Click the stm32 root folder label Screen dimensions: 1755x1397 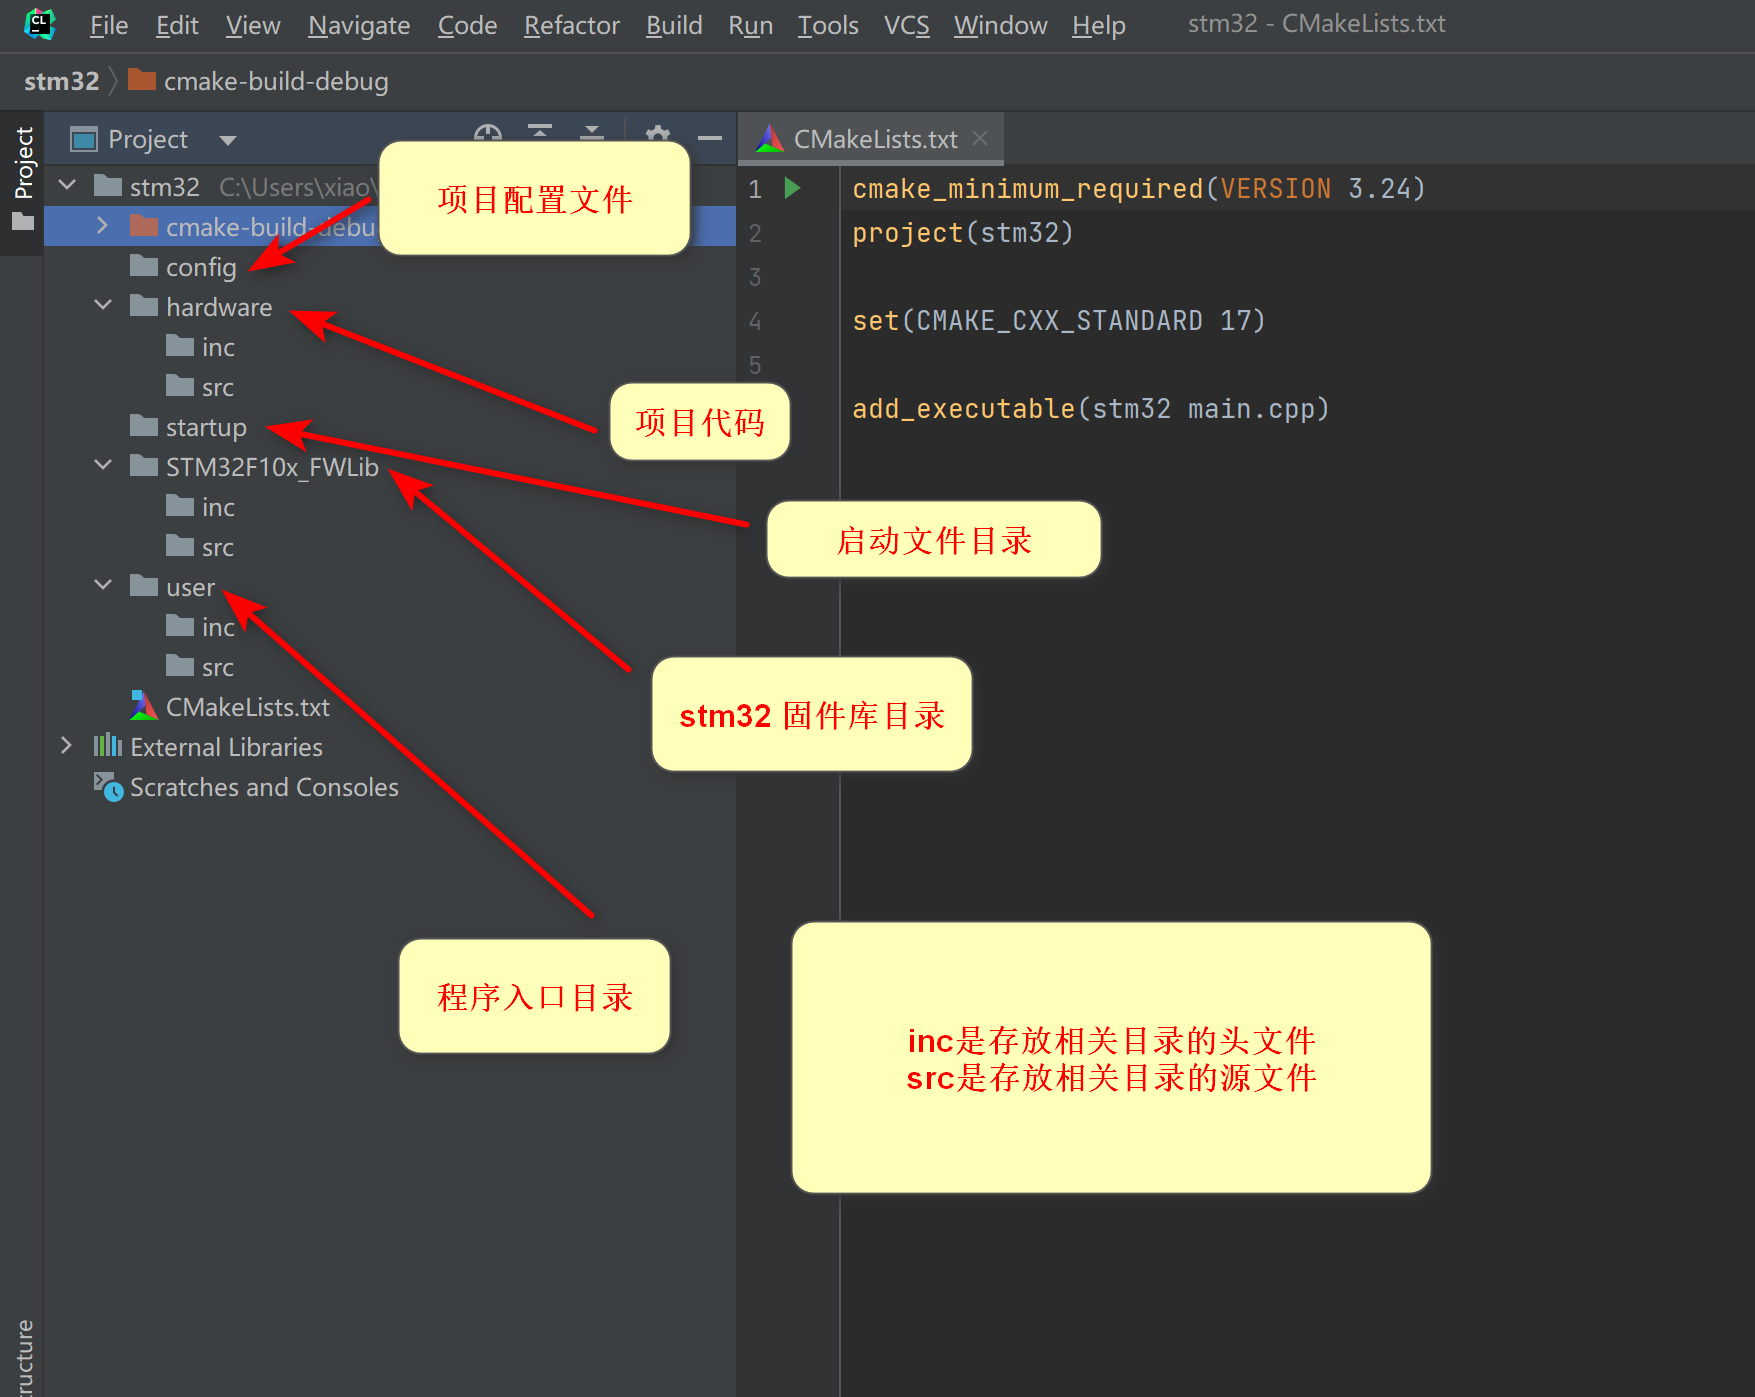(x=164, y=187)
